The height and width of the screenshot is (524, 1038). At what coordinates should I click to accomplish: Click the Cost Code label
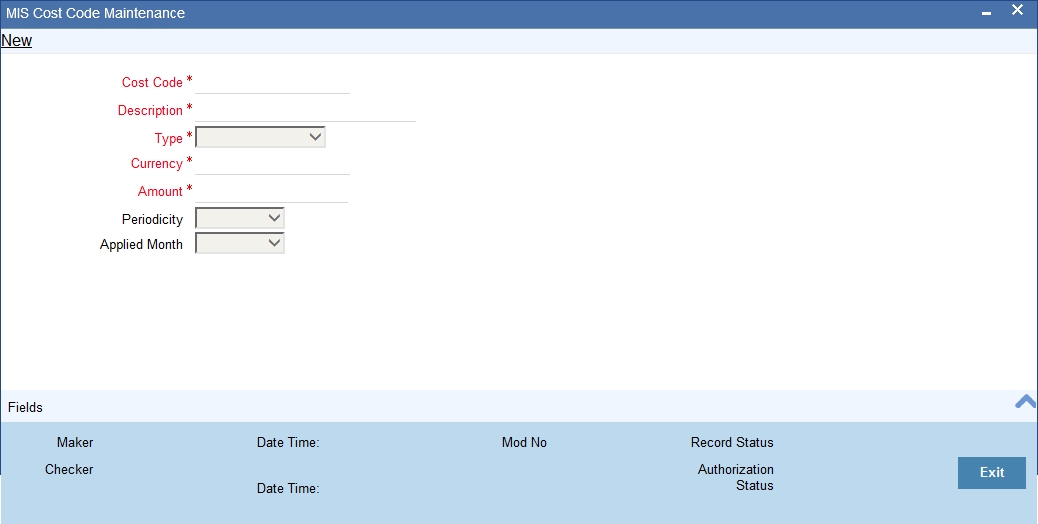click(x=152, y=83)
